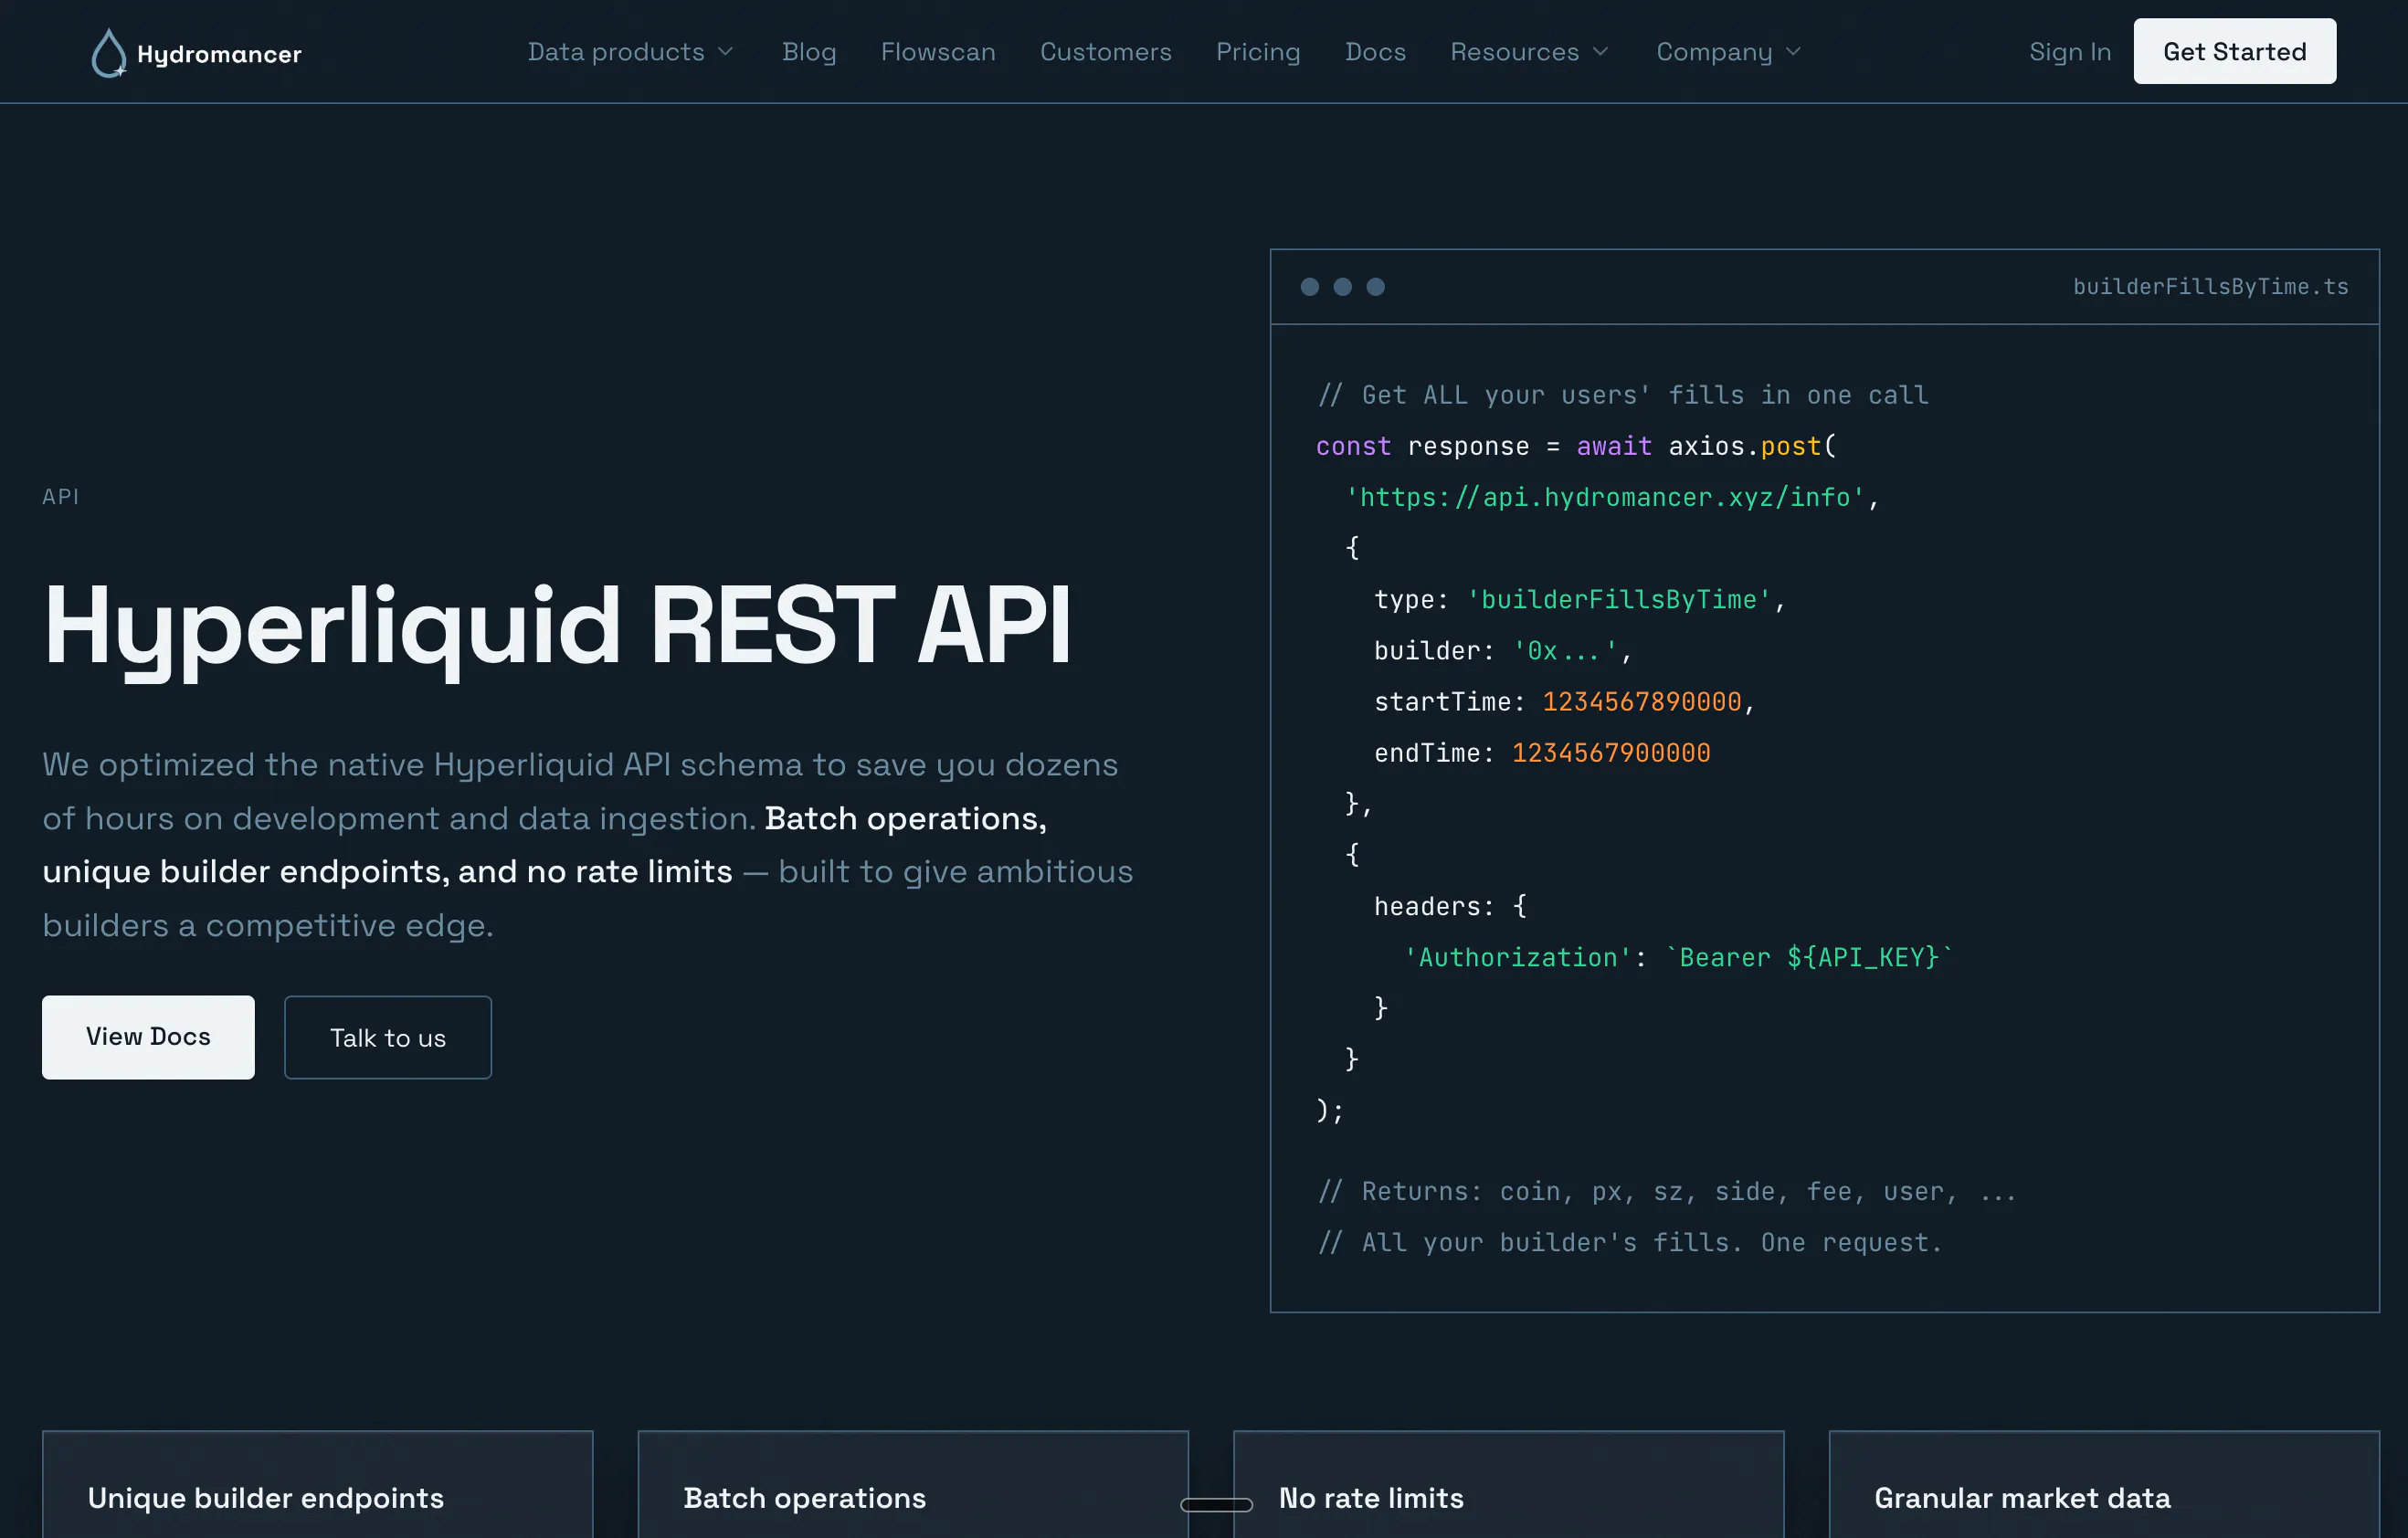Click the small API label above heading
2408x1538 pixels.
(x=60, y=497)
